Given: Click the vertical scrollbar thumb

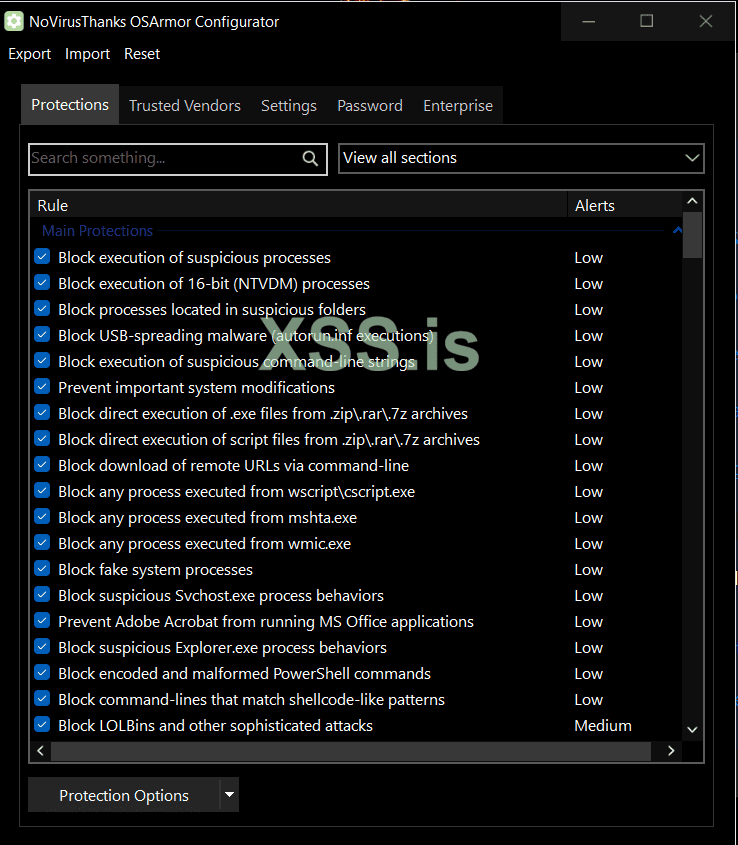Looking at the screenshot, I should coord(692,235).
